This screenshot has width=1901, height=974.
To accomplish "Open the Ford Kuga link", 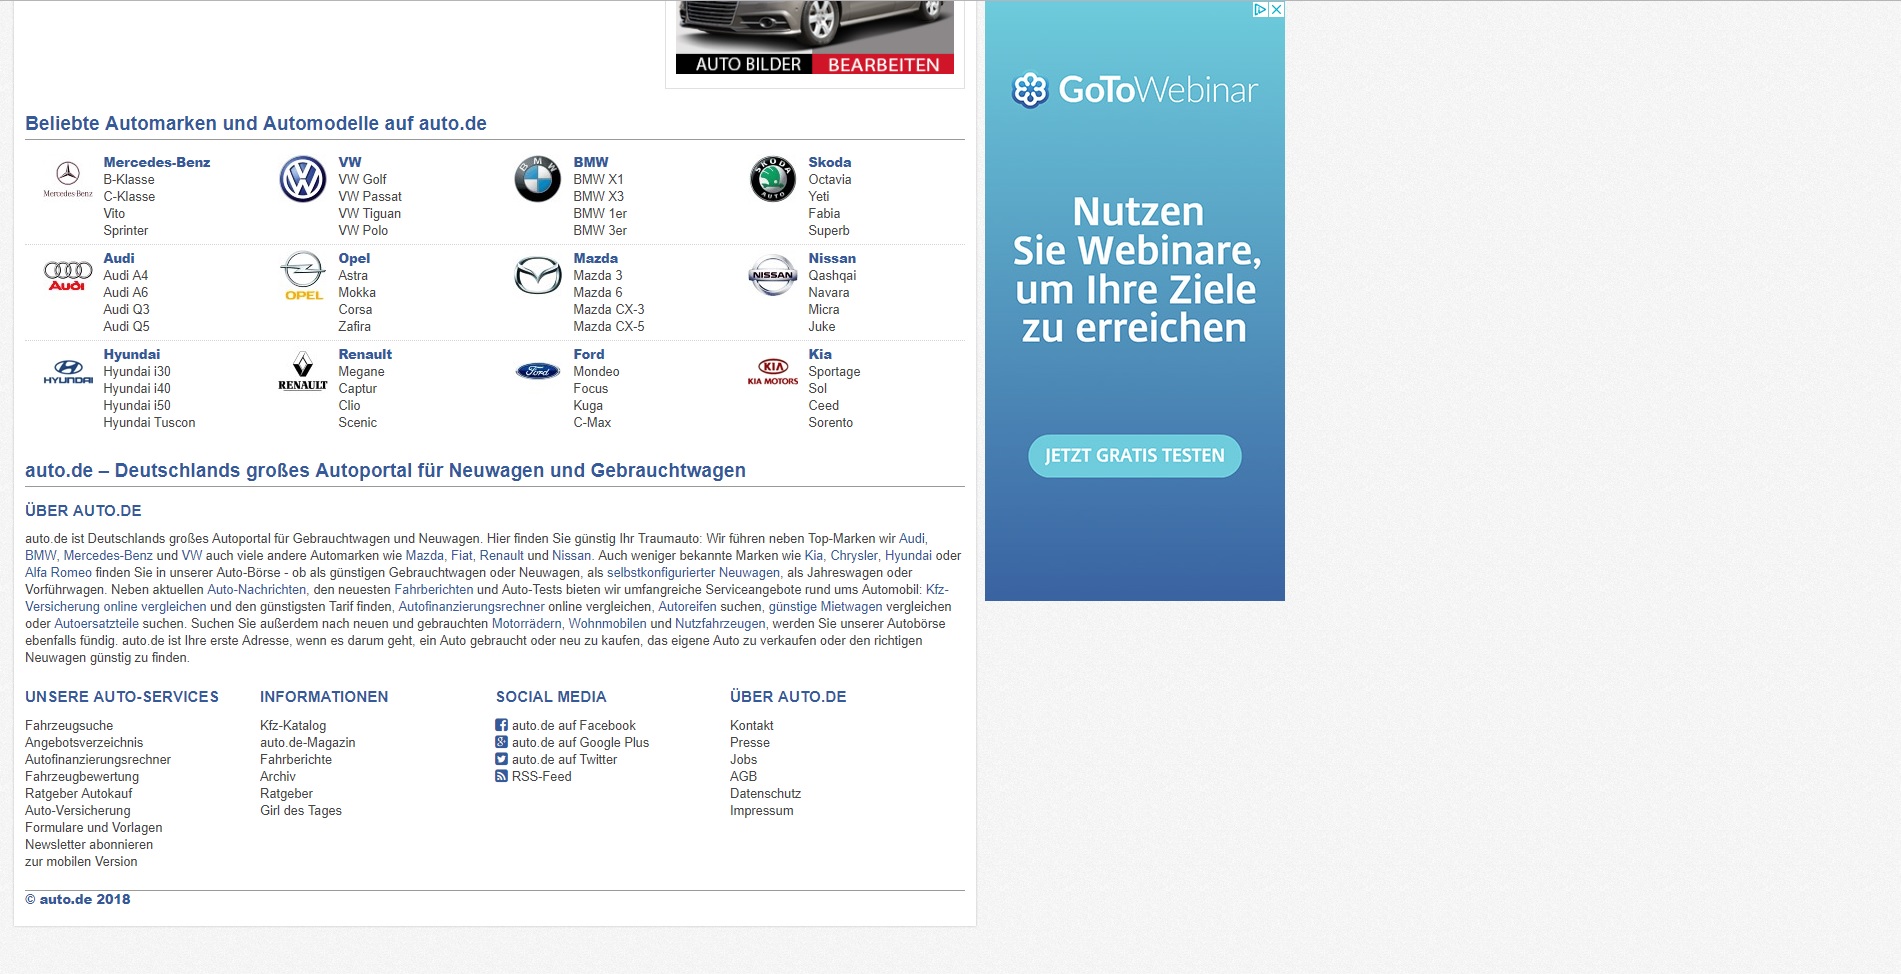I will click(x=588, y=405).
